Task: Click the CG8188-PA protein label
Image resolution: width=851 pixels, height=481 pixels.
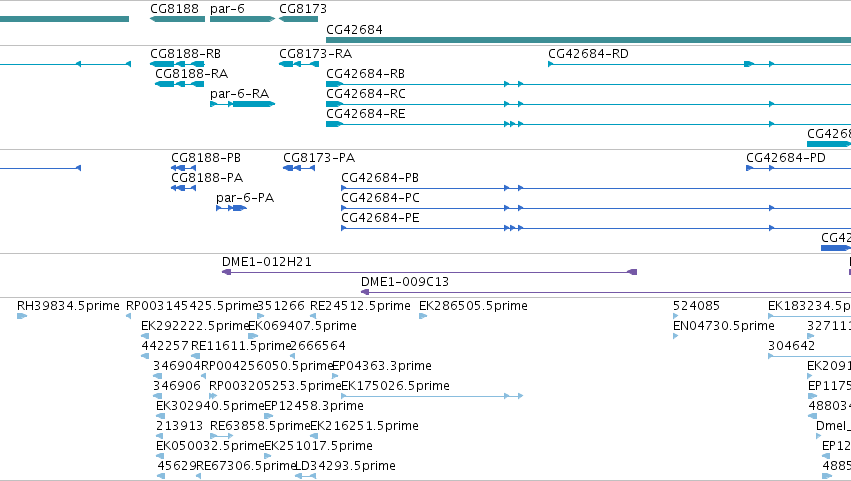Action: pos(207,178)
